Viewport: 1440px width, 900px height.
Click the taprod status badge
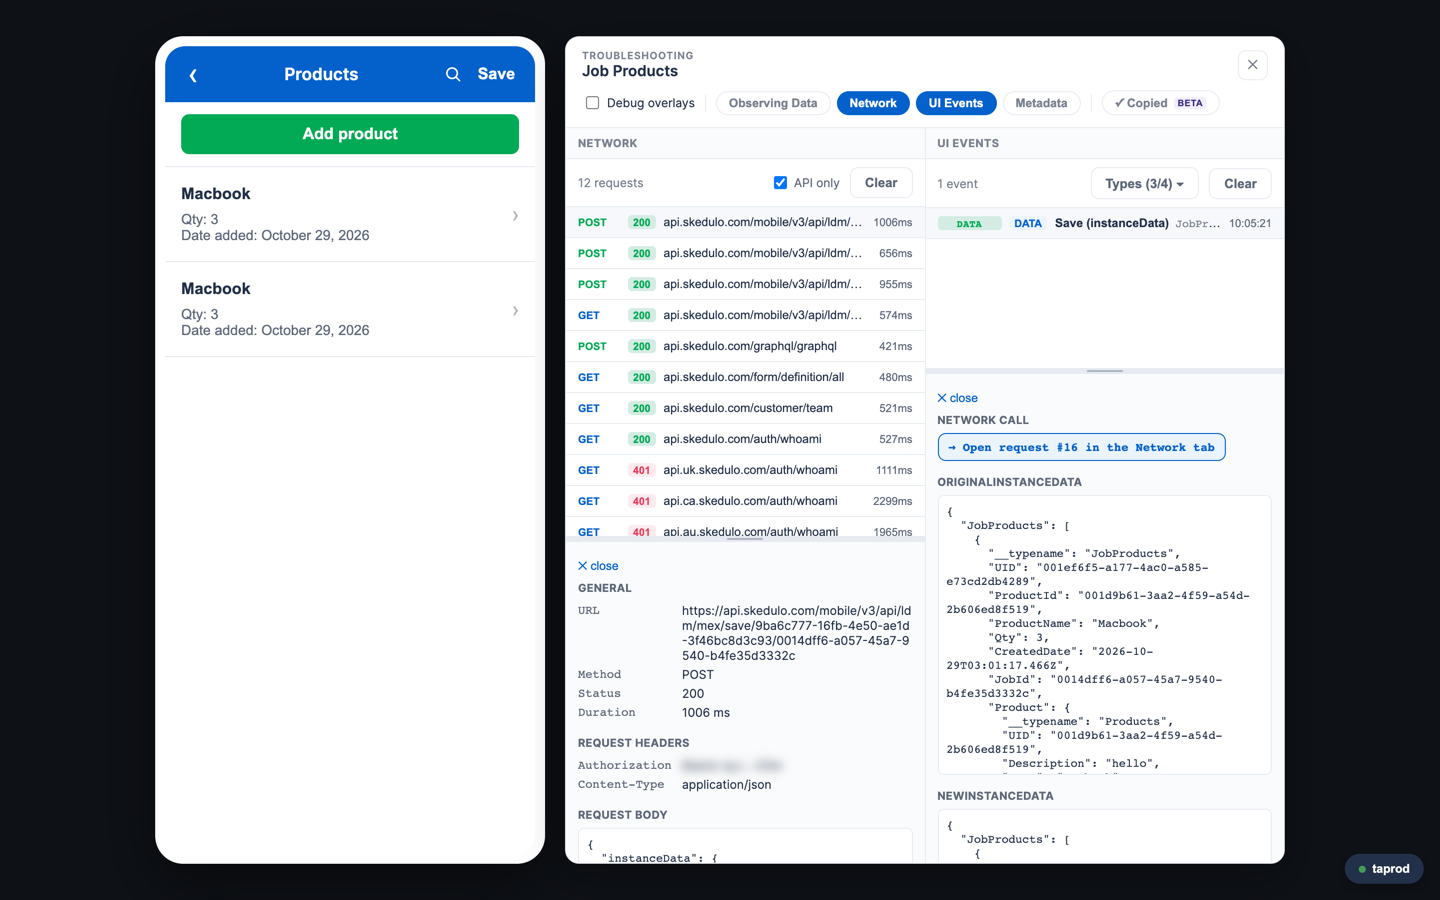pos(1384,869)
